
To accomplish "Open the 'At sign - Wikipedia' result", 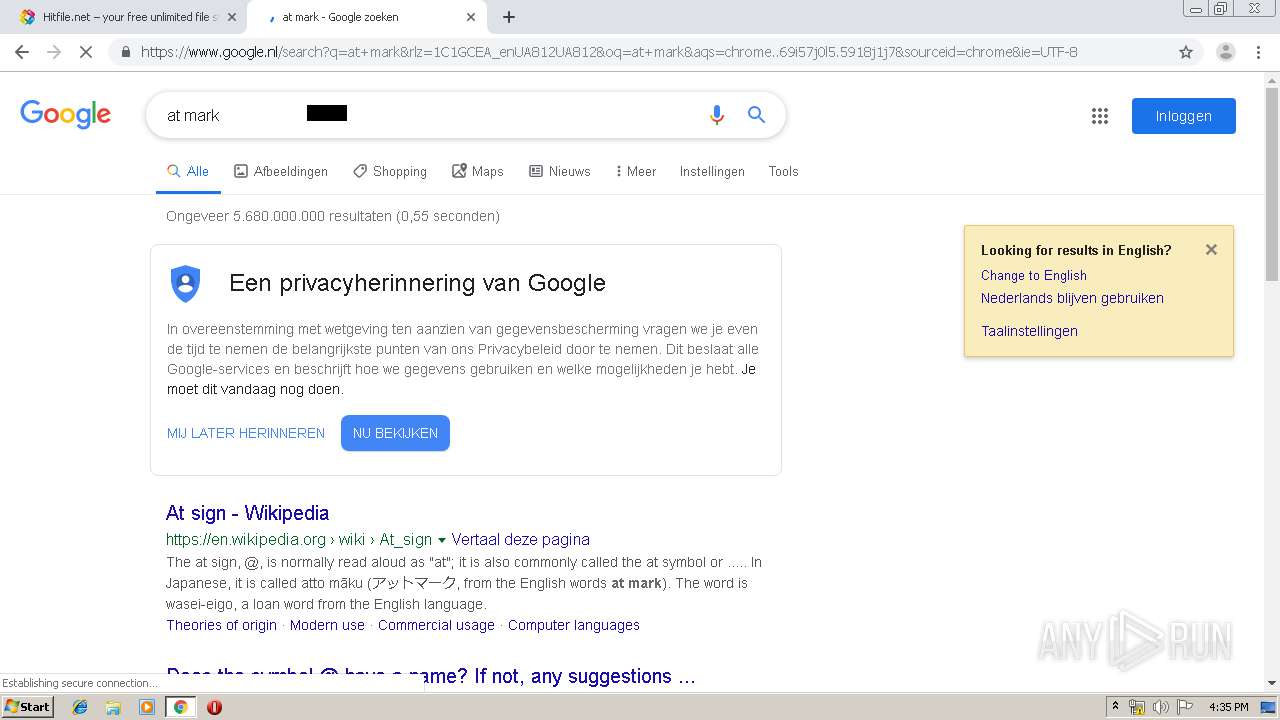I will pyautogui.click(x=247, y=513).
